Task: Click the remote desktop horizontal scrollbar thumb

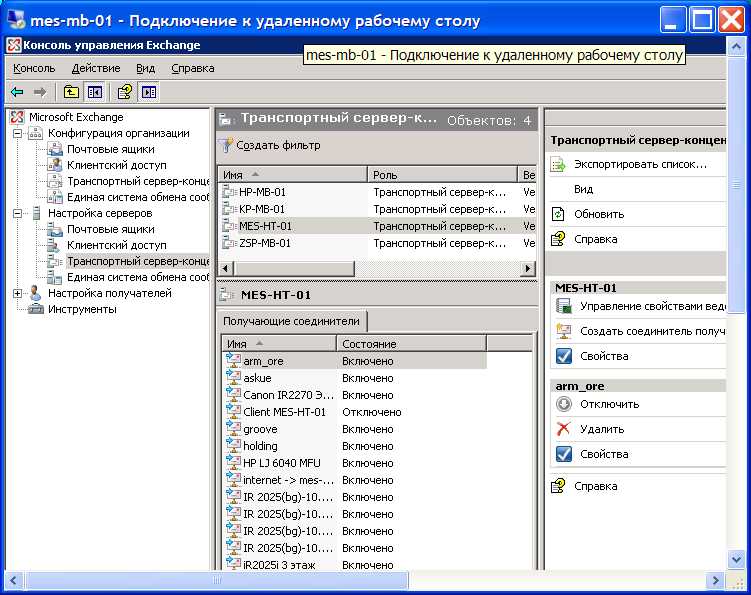Action: click(x=216, y=581)
